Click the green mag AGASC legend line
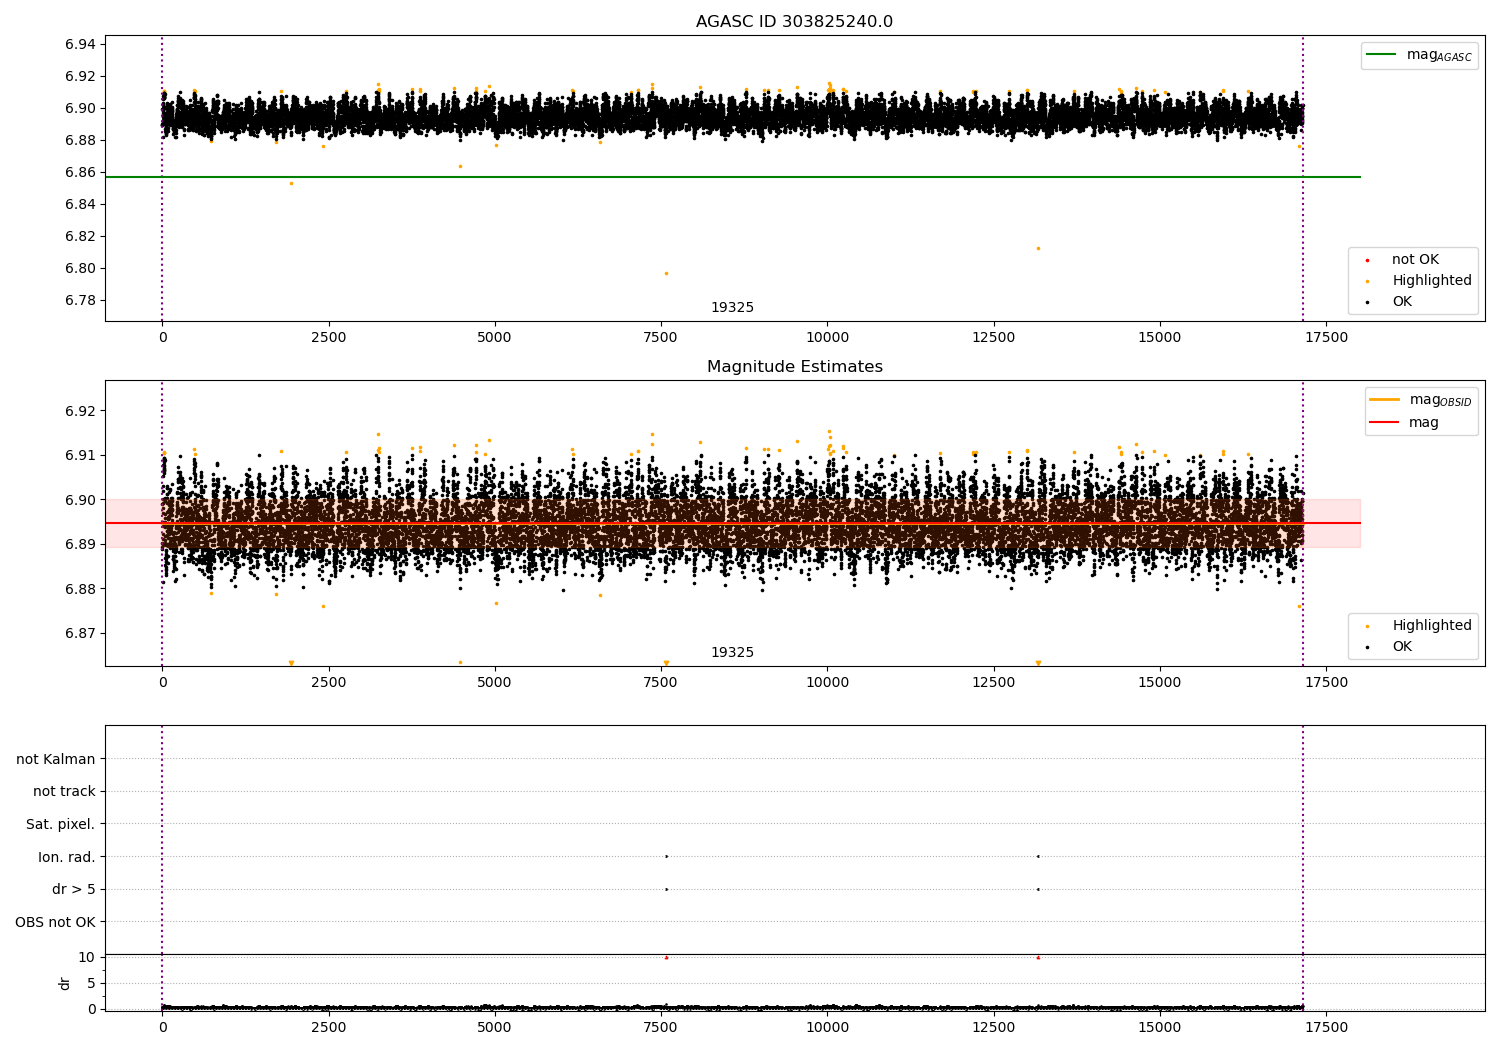The image size is (1500, 1050). pos(1382,55)
